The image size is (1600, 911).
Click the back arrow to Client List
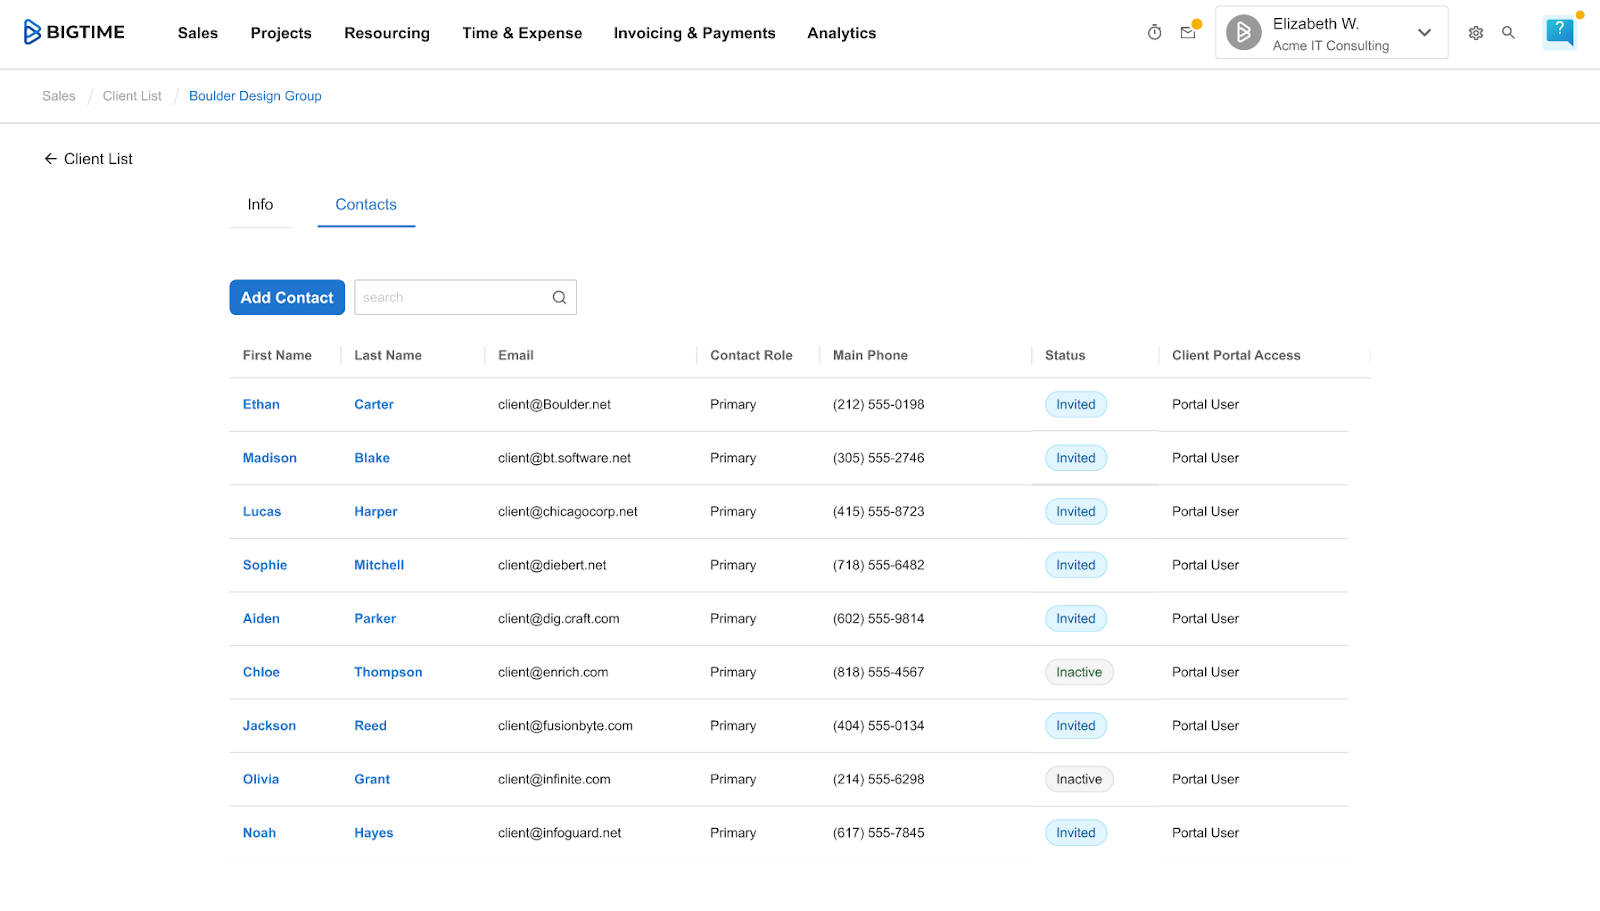(50, 159)
